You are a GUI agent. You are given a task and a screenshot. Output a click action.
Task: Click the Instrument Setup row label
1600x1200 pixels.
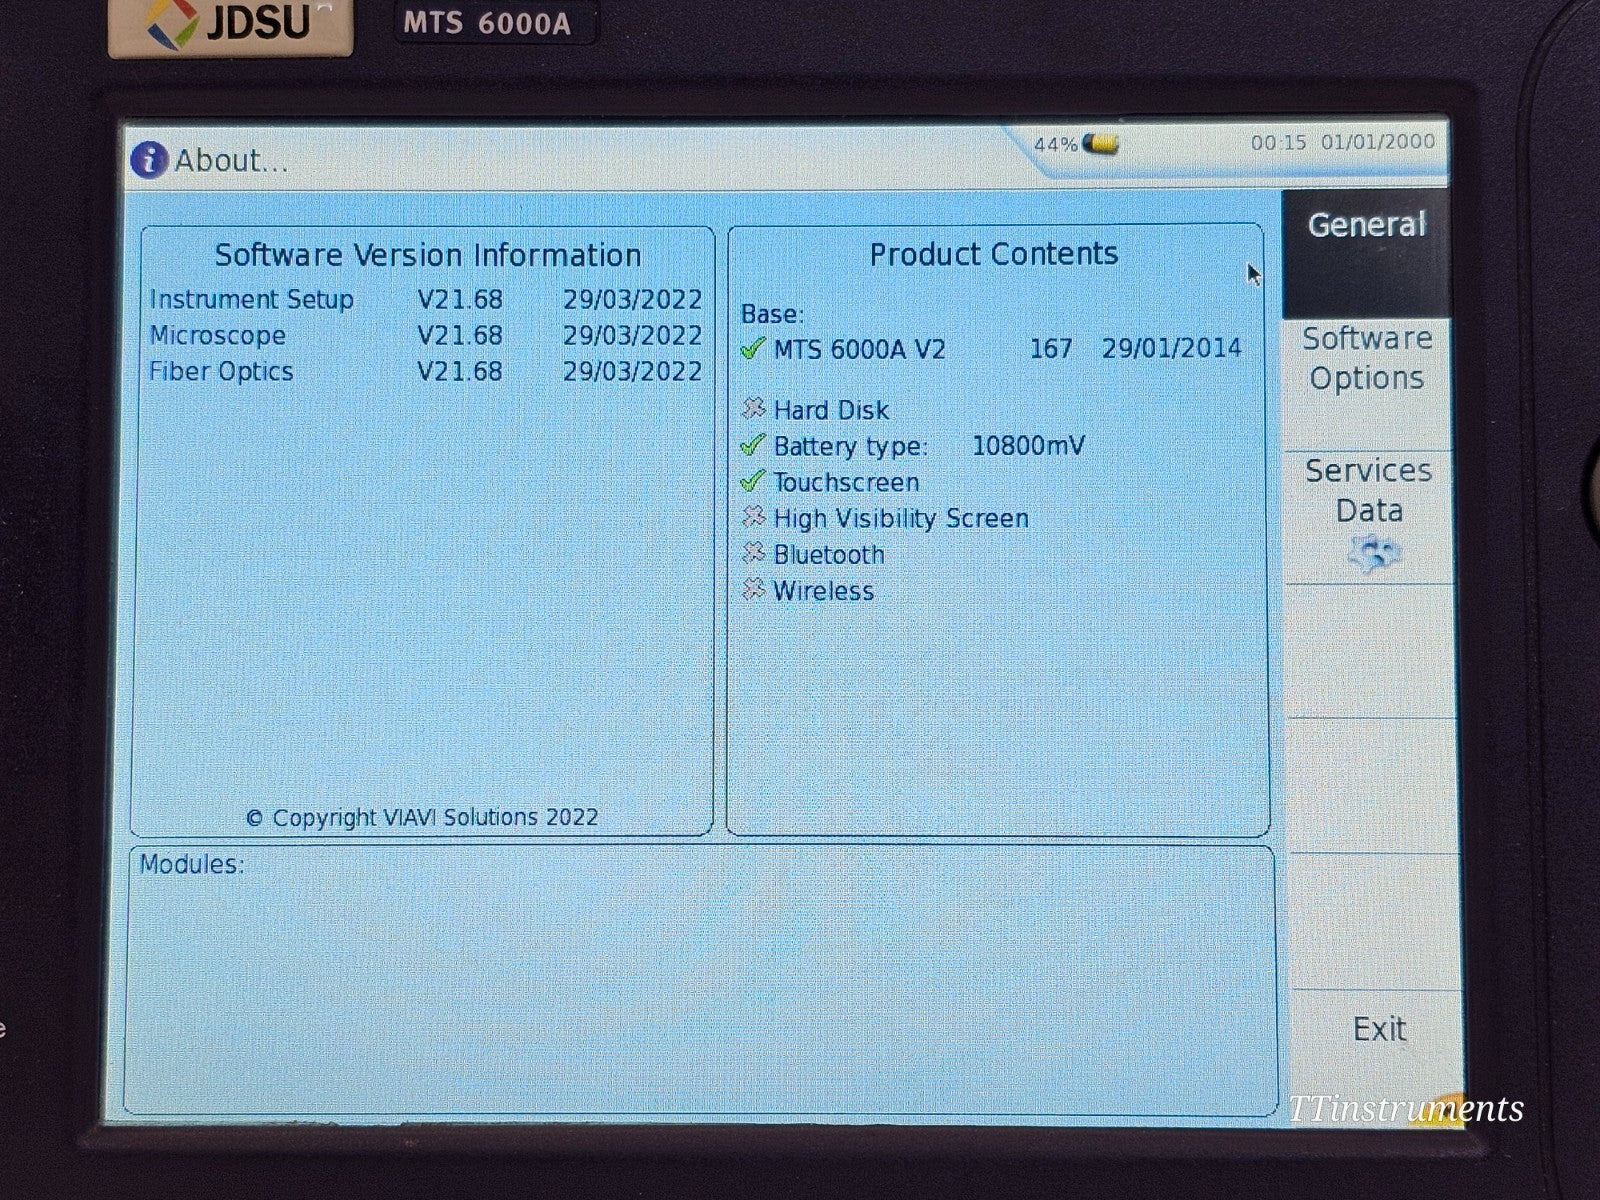[251, 300]
